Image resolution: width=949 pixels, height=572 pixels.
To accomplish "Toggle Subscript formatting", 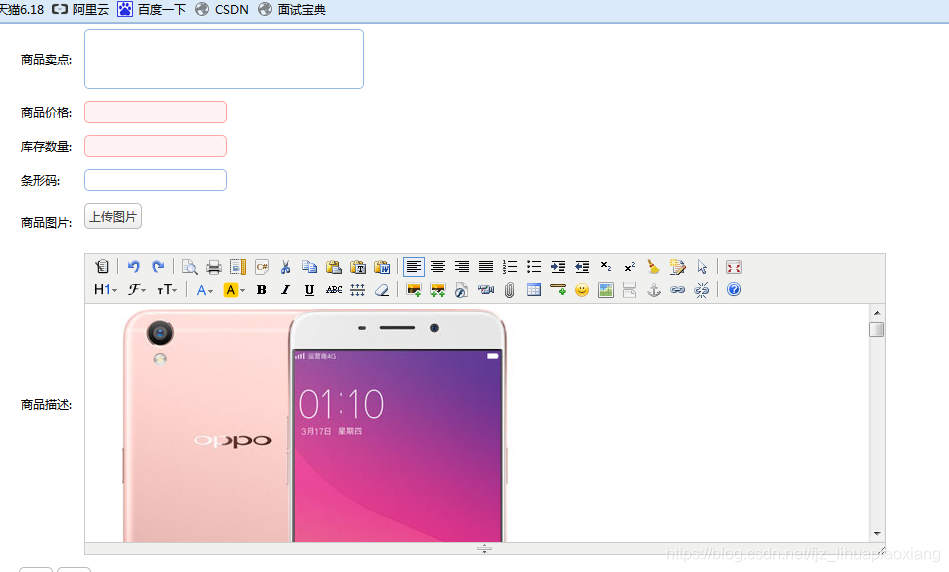I will pos(606,266).
